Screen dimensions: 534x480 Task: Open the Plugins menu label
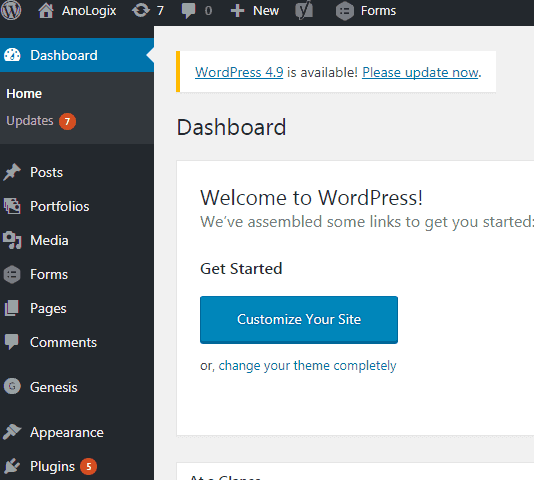coord(52,467)
